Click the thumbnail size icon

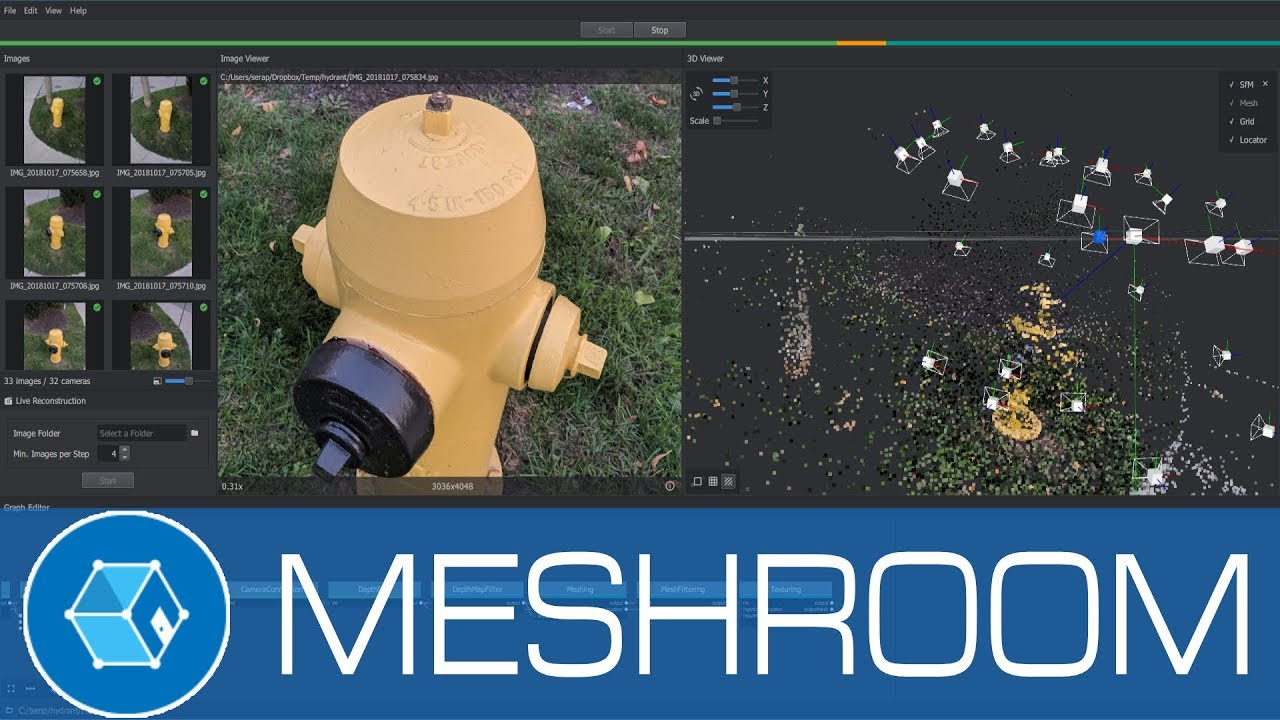click(x=157, y=381)
